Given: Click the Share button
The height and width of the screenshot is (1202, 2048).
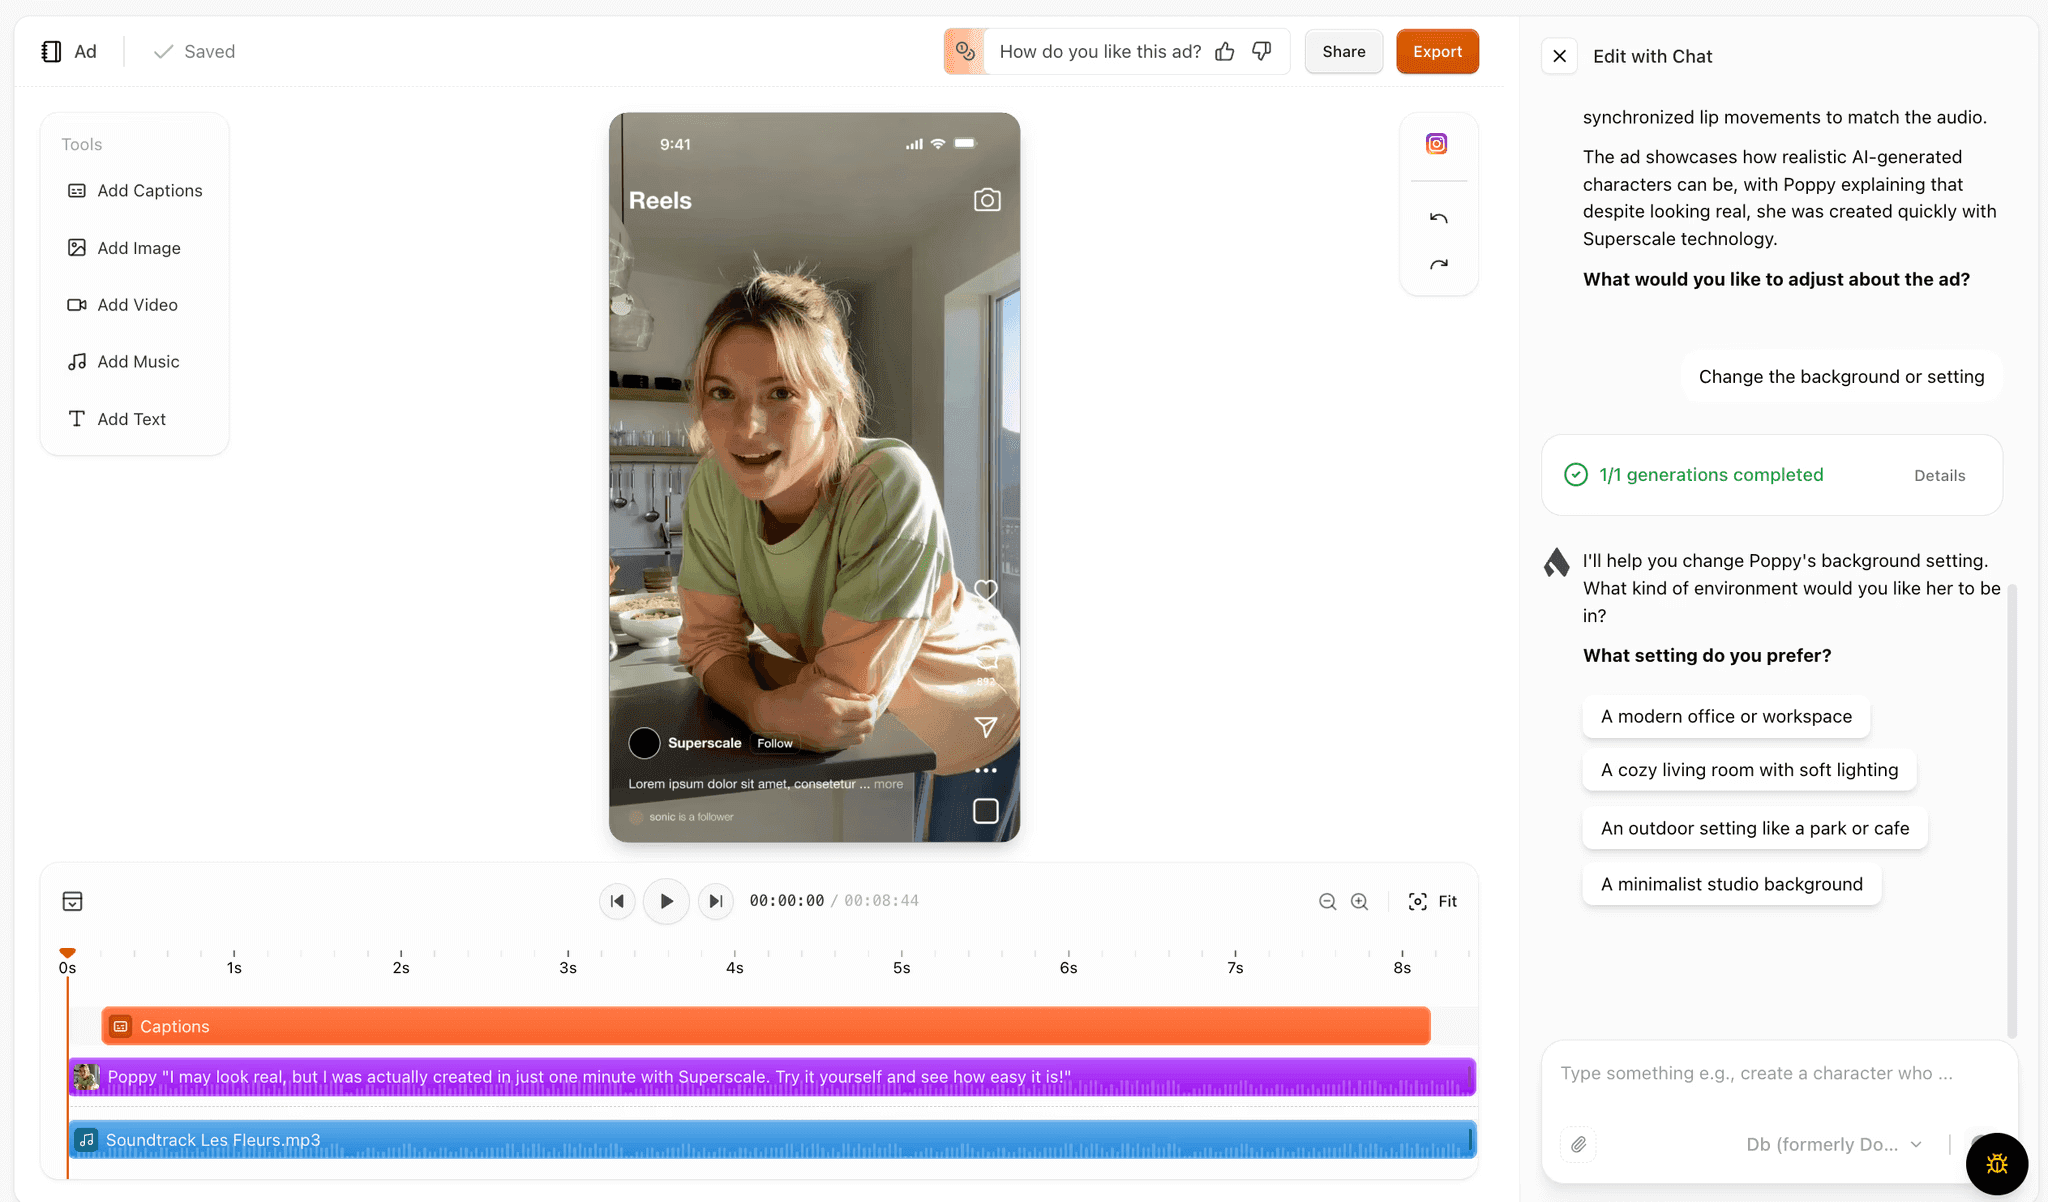Looking at the screenshot, I should [1343, 52].
